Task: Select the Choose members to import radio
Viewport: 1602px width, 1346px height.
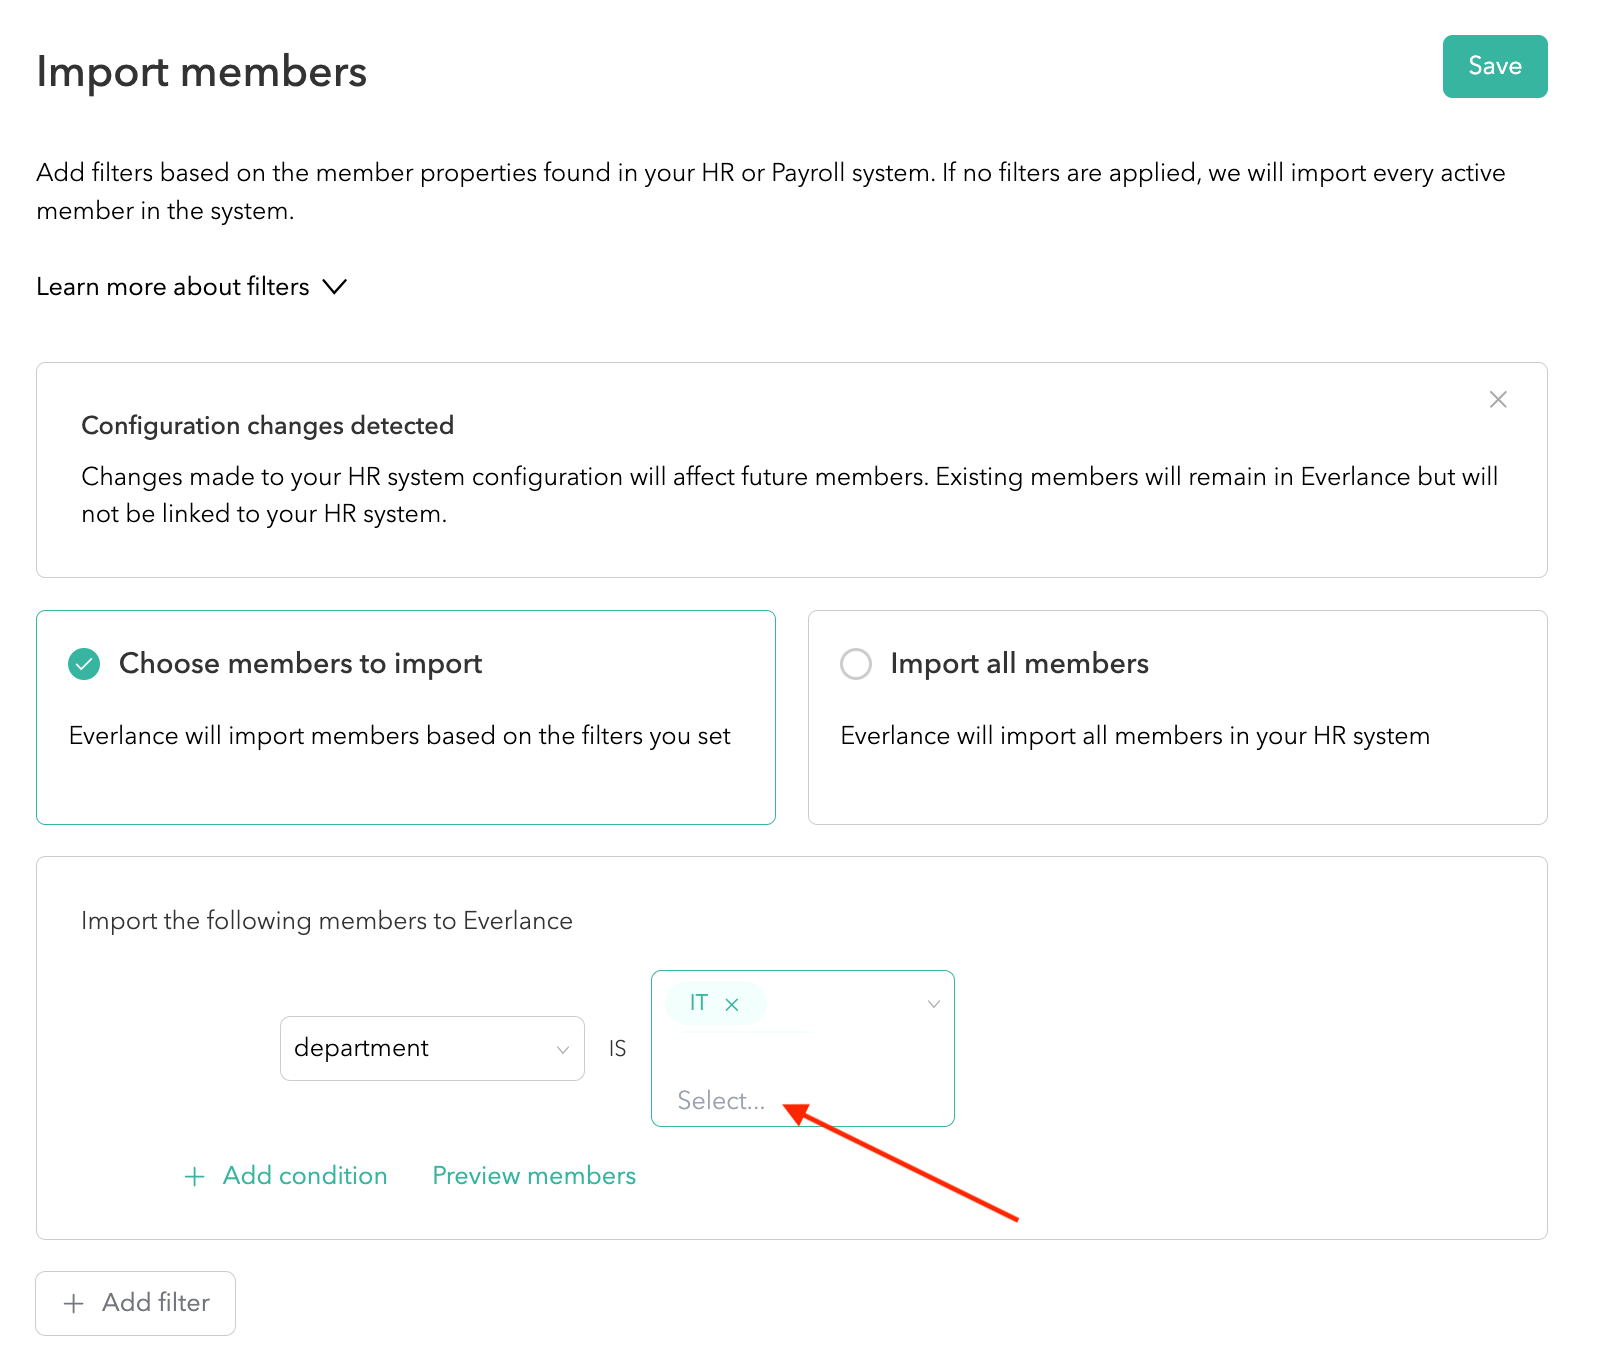Action: 84,664
